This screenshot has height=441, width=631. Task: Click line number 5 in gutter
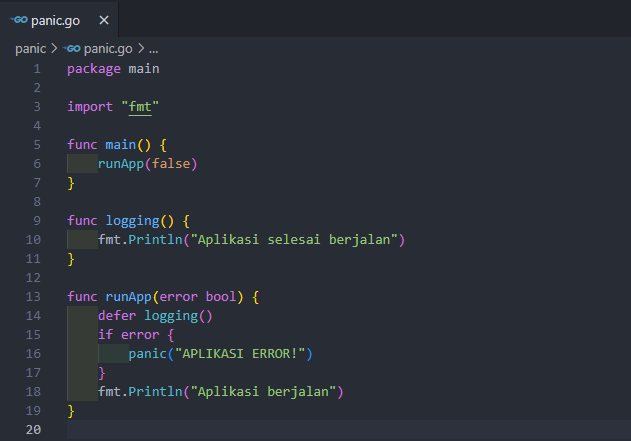tap(37, 145)
